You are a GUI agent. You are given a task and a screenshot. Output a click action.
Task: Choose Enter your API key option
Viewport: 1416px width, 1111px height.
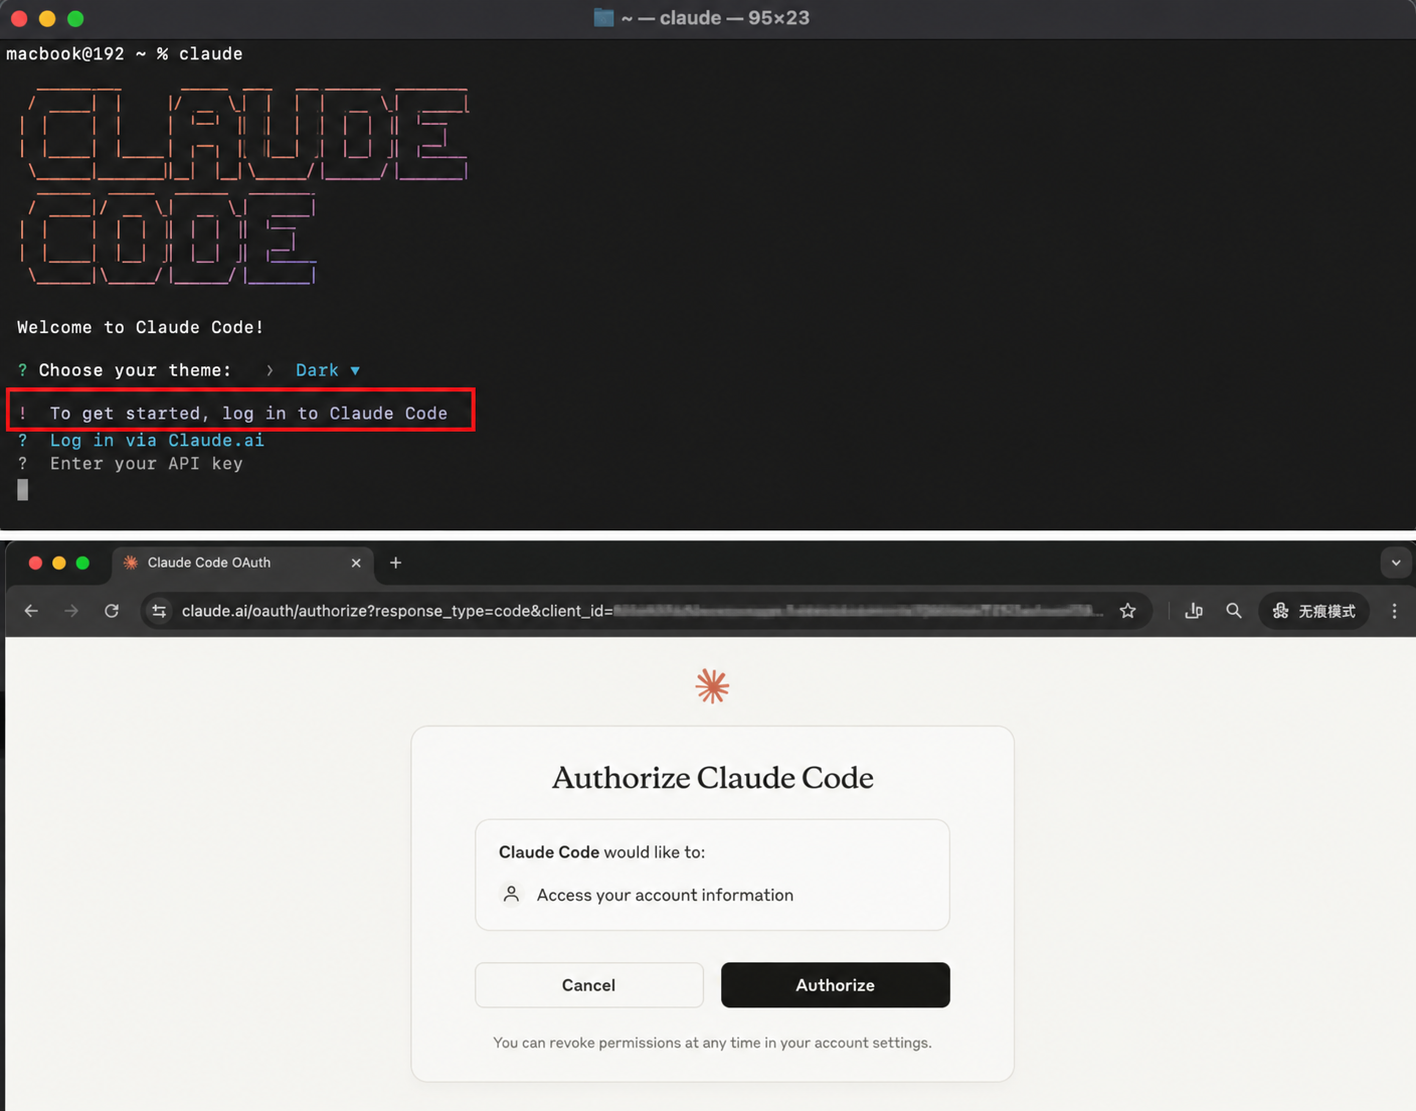click(146, 463)
